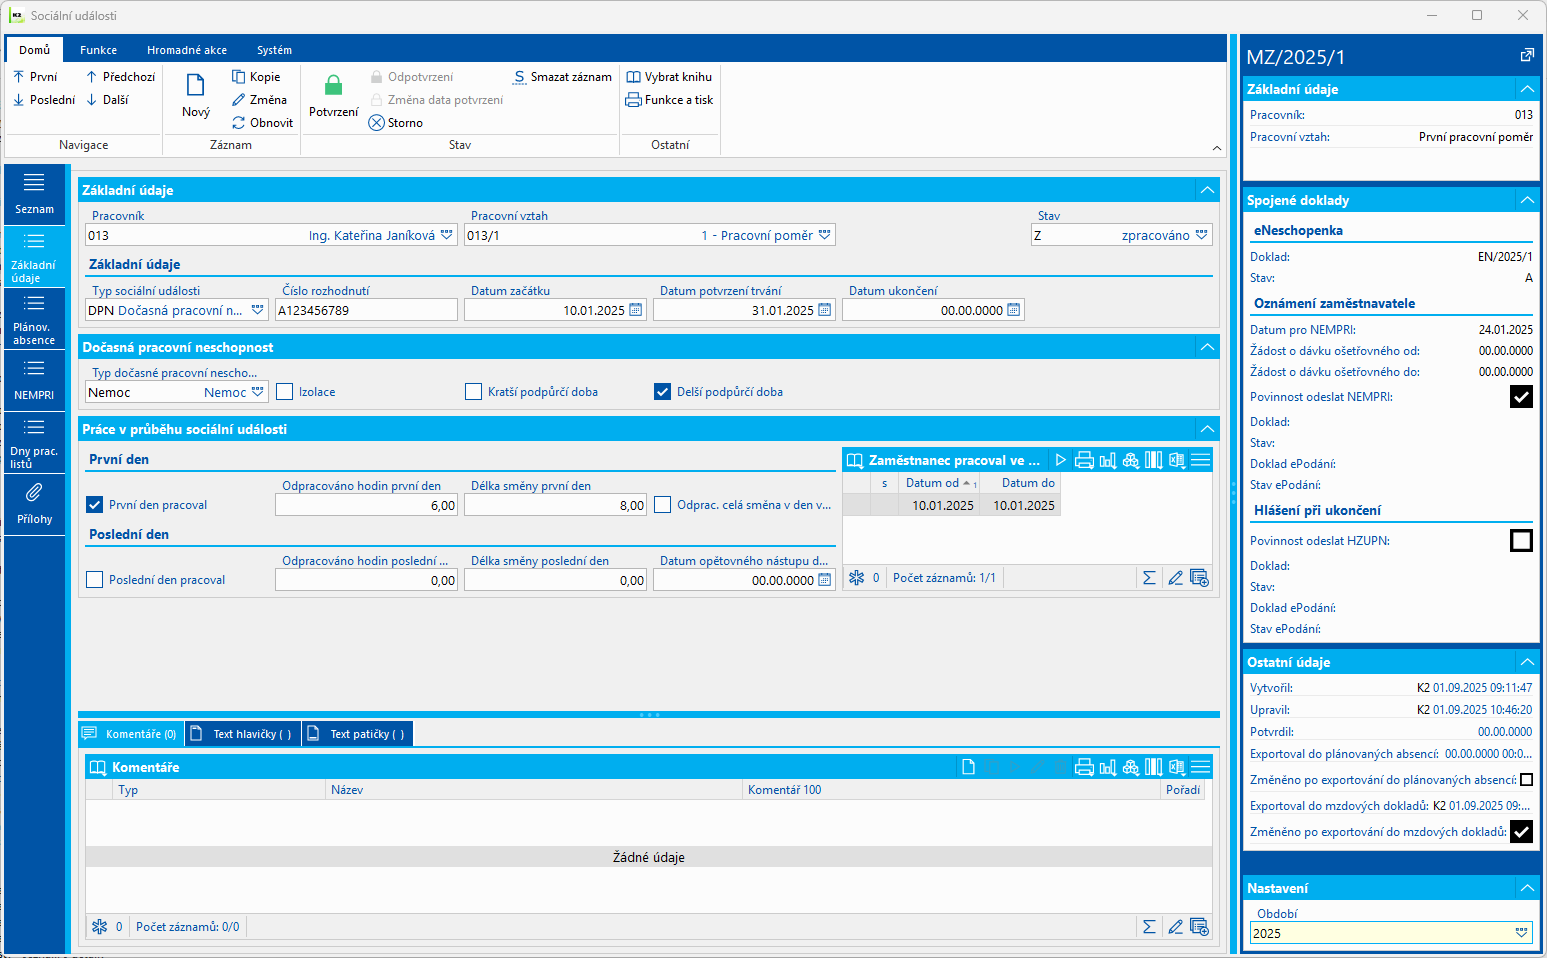The width and height of the screenshot is (1547, 958).
Task: Open the Pracovní vztah dropdown
Action: click(825, 235)
